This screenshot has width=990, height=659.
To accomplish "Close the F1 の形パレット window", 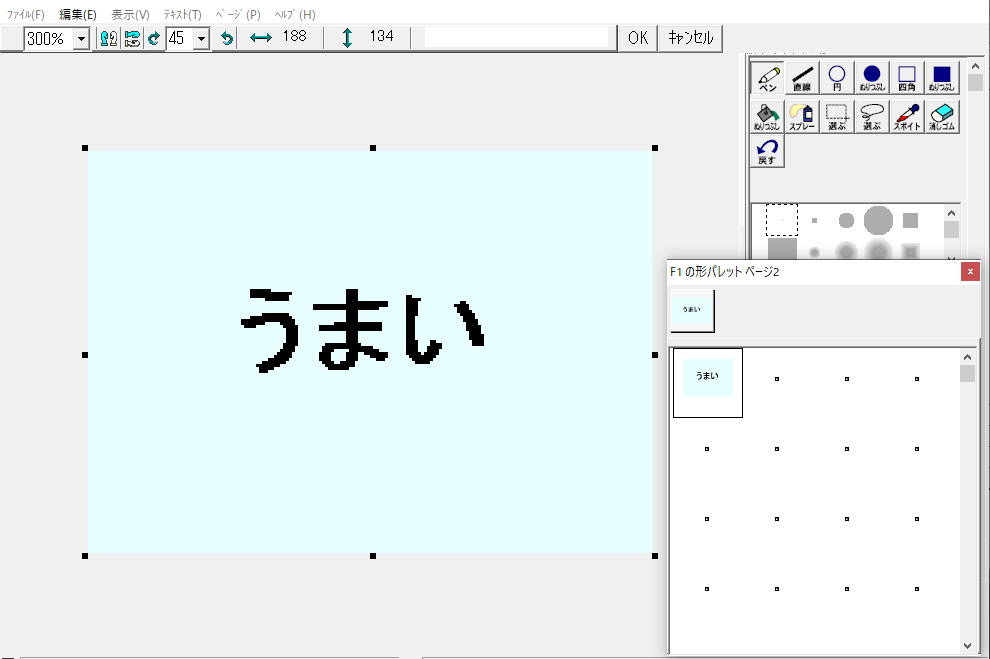I will (970, 271).
